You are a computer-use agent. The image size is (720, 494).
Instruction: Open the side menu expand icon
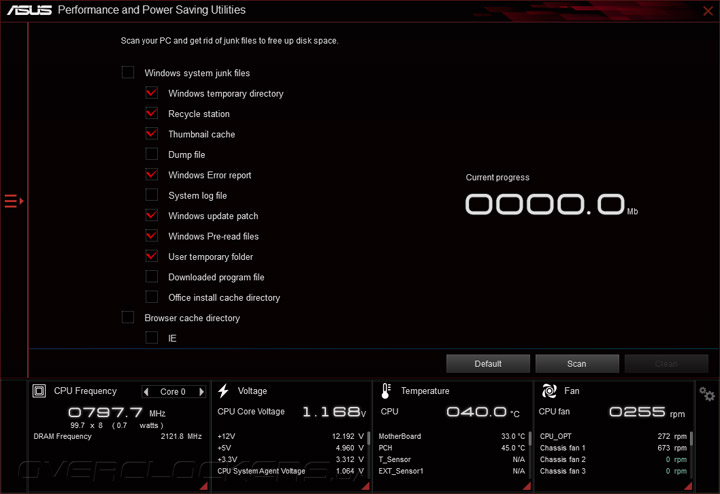point(14,201)
